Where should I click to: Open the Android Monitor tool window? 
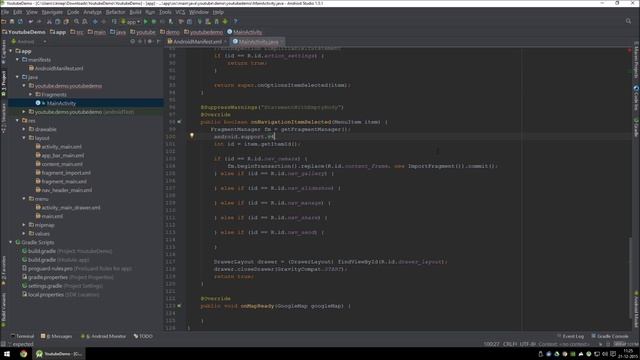(x=104, y=336)
